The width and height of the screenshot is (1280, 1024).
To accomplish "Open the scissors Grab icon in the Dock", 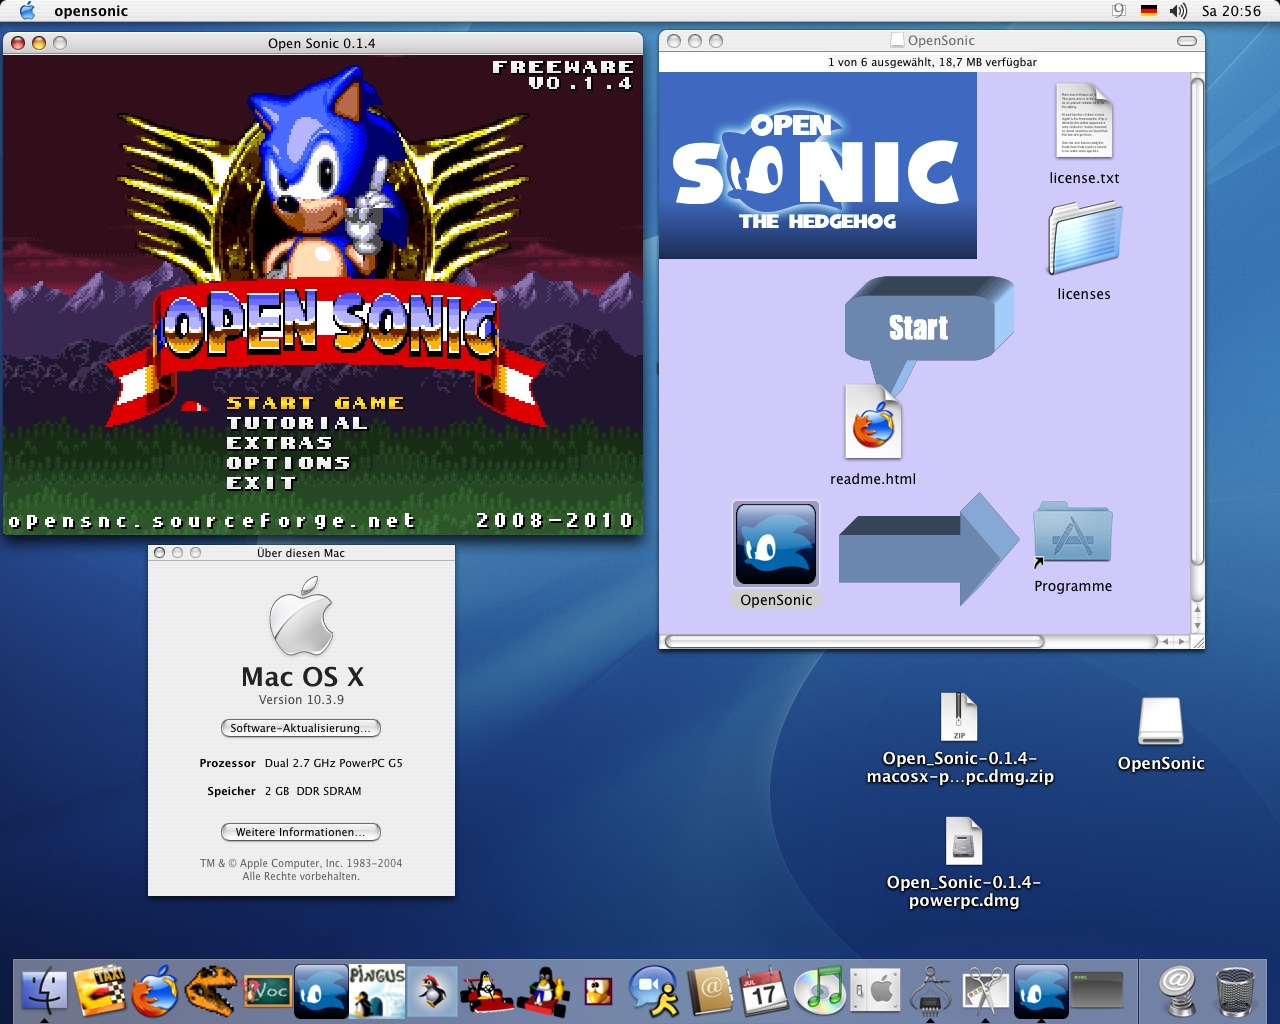I will pyautogui.click(x=985, y=991).
